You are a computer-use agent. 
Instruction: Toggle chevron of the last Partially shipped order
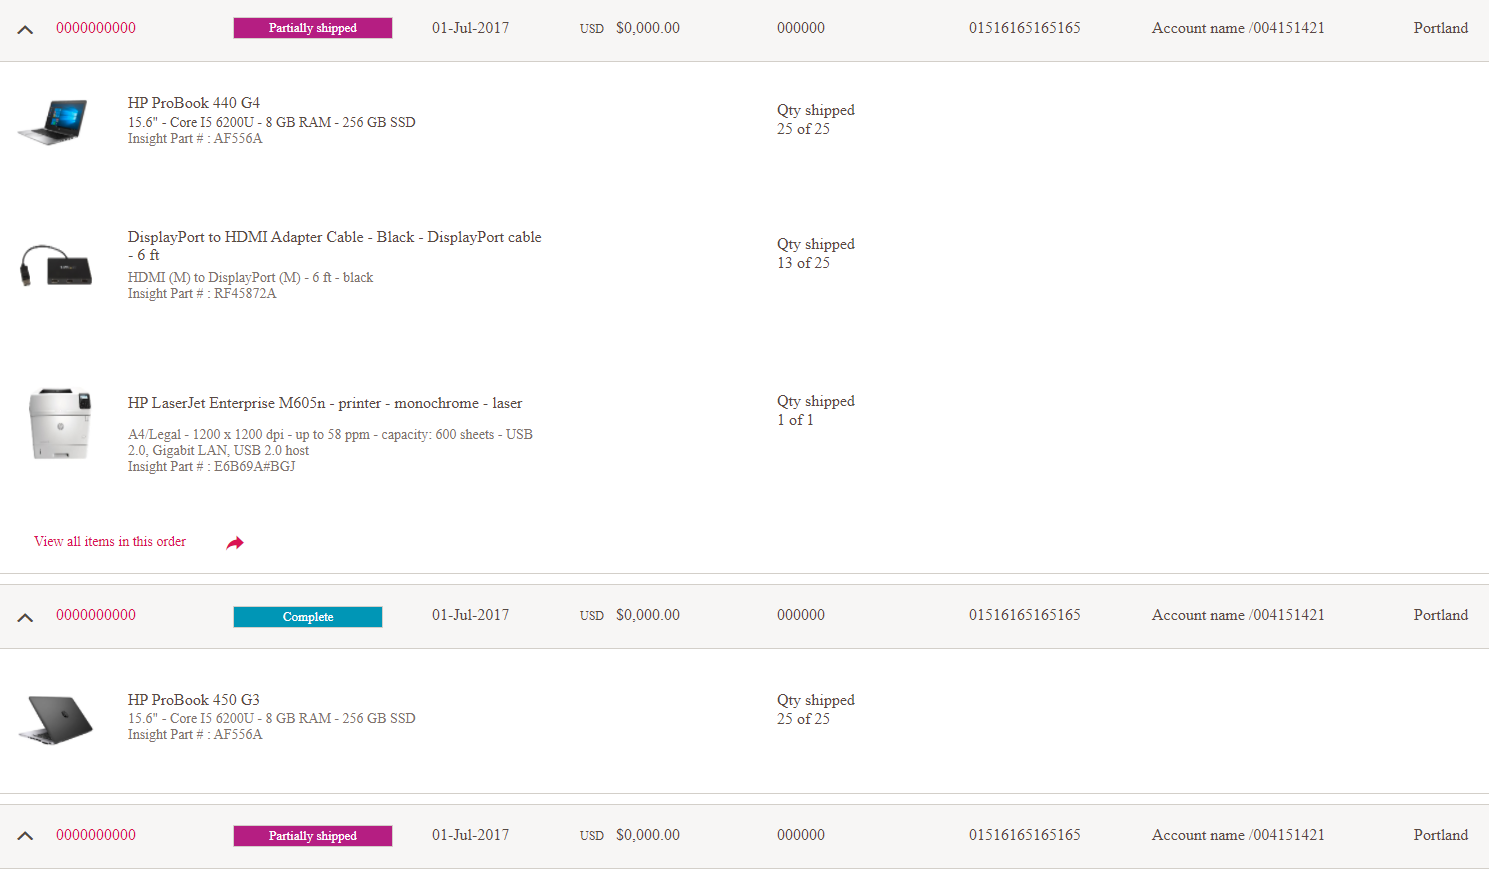click(26, 836)
